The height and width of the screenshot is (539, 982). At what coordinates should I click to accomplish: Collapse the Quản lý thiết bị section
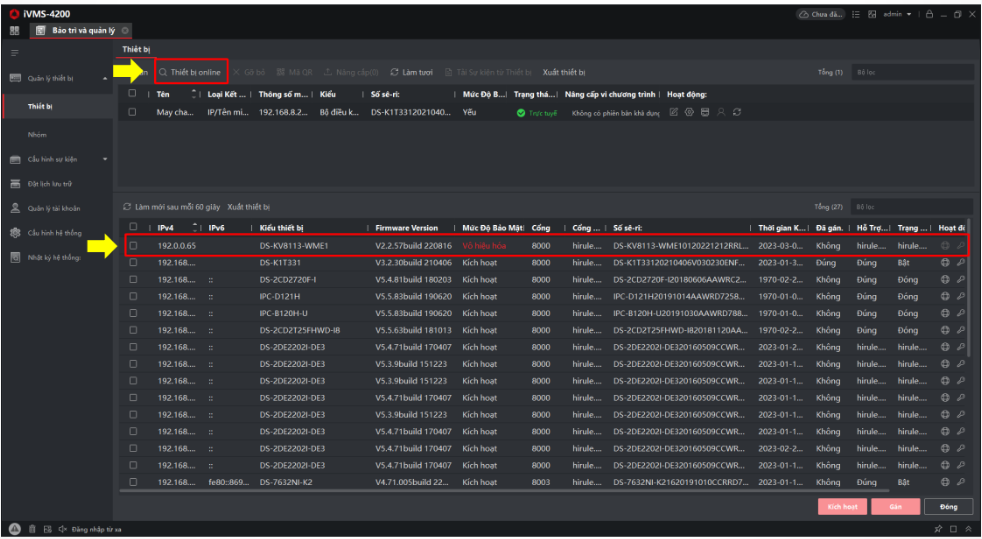pos(105,78)
